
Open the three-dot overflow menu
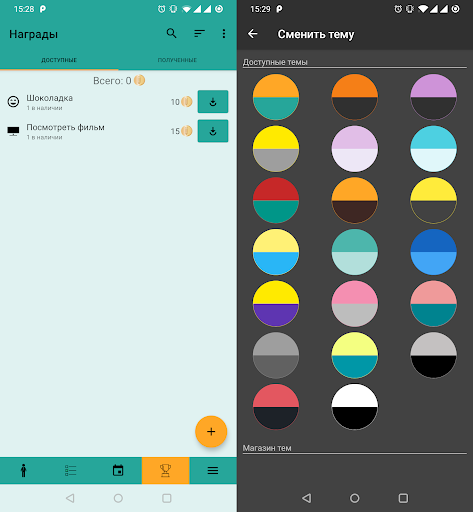(224, 33)
